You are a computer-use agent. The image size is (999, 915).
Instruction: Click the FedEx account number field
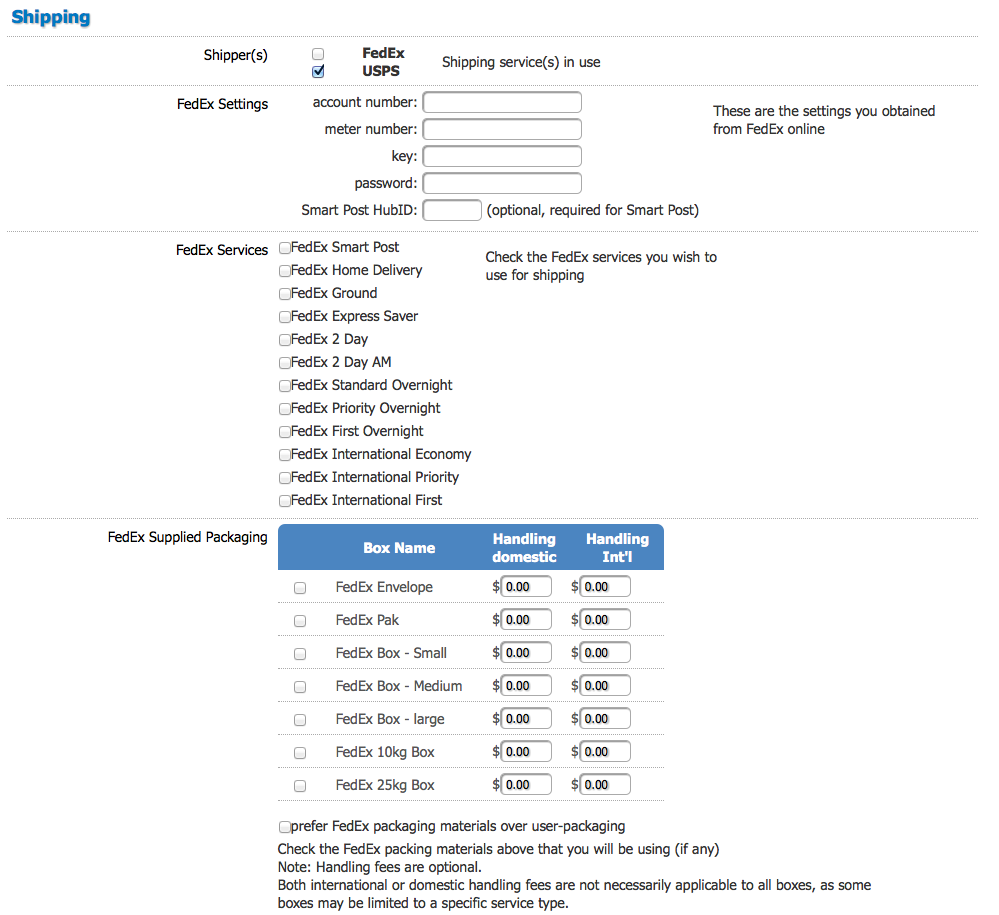coord(502,102)
